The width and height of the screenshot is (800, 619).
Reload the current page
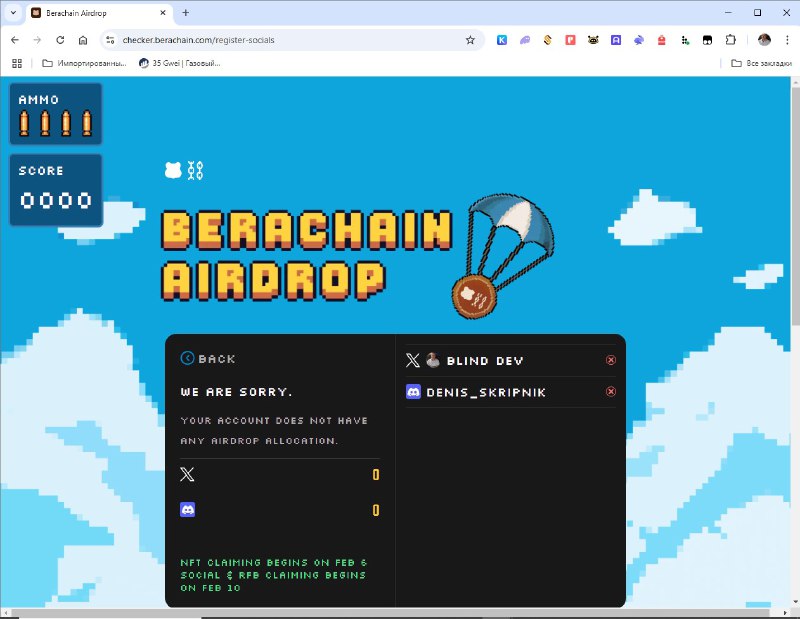60,40
